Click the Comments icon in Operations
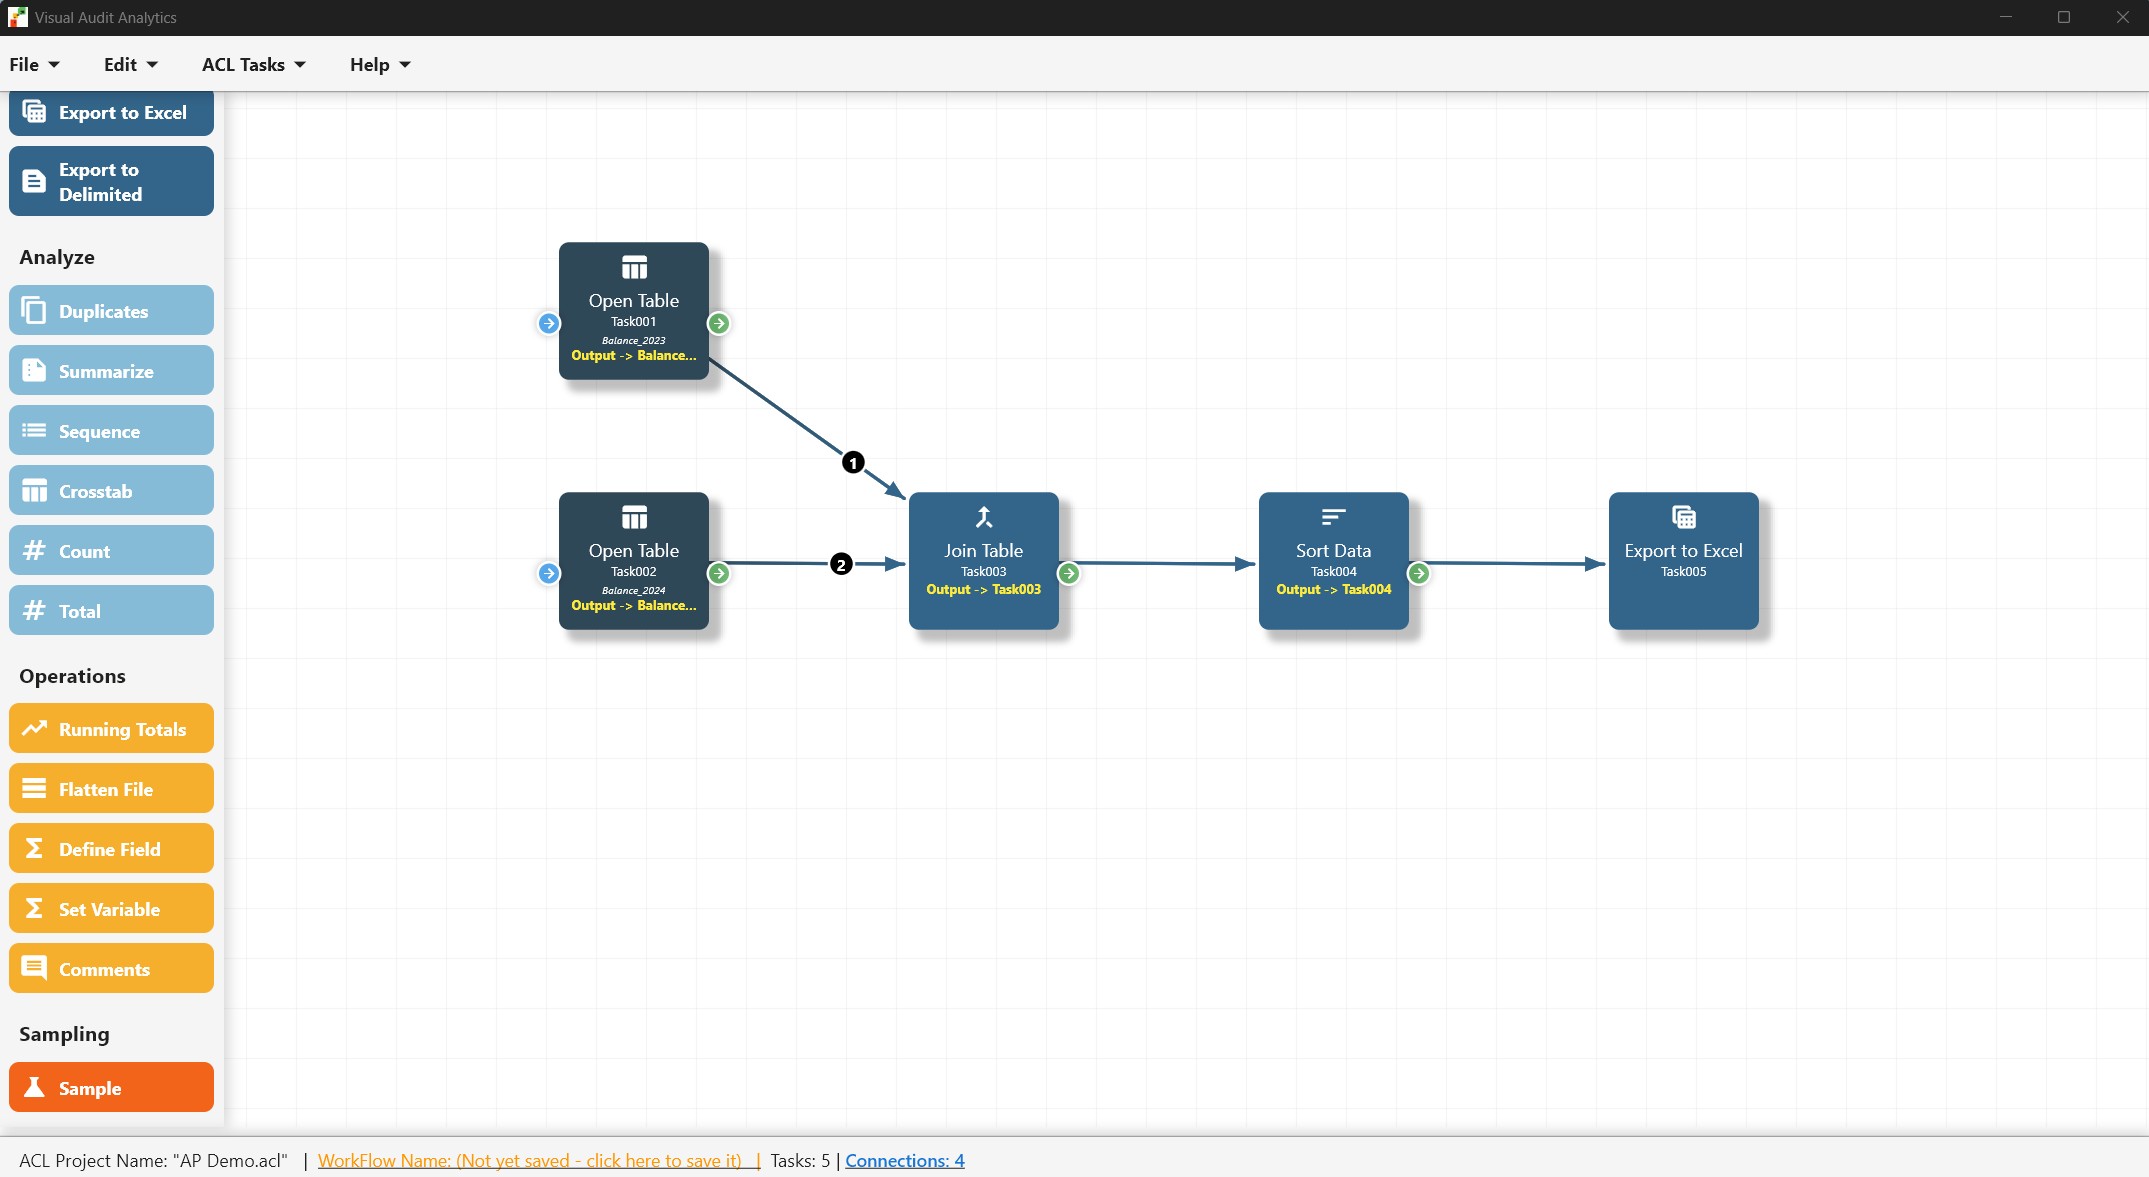The image size is (2149, 1177). [x=34, y=969]
